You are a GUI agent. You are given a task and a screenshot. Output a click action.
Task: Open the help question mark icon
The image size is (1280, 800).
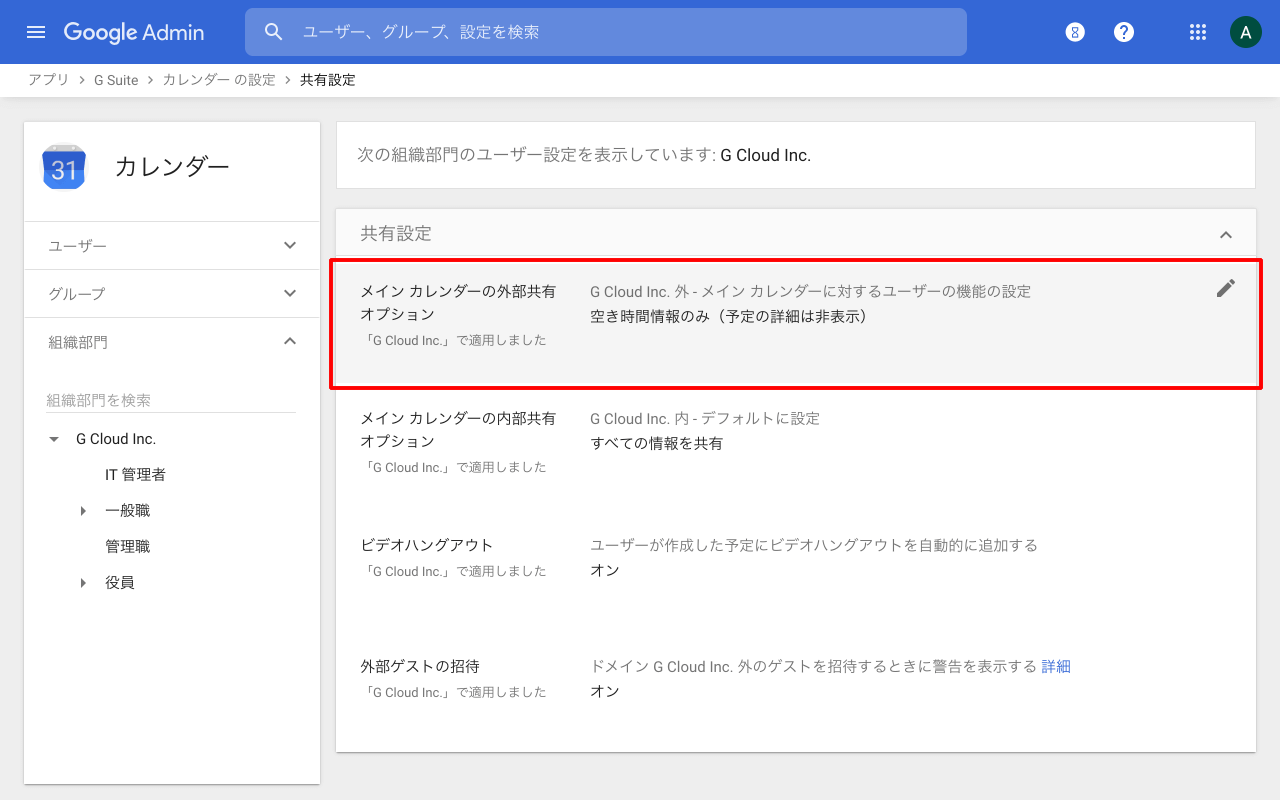click(1124, 32)
